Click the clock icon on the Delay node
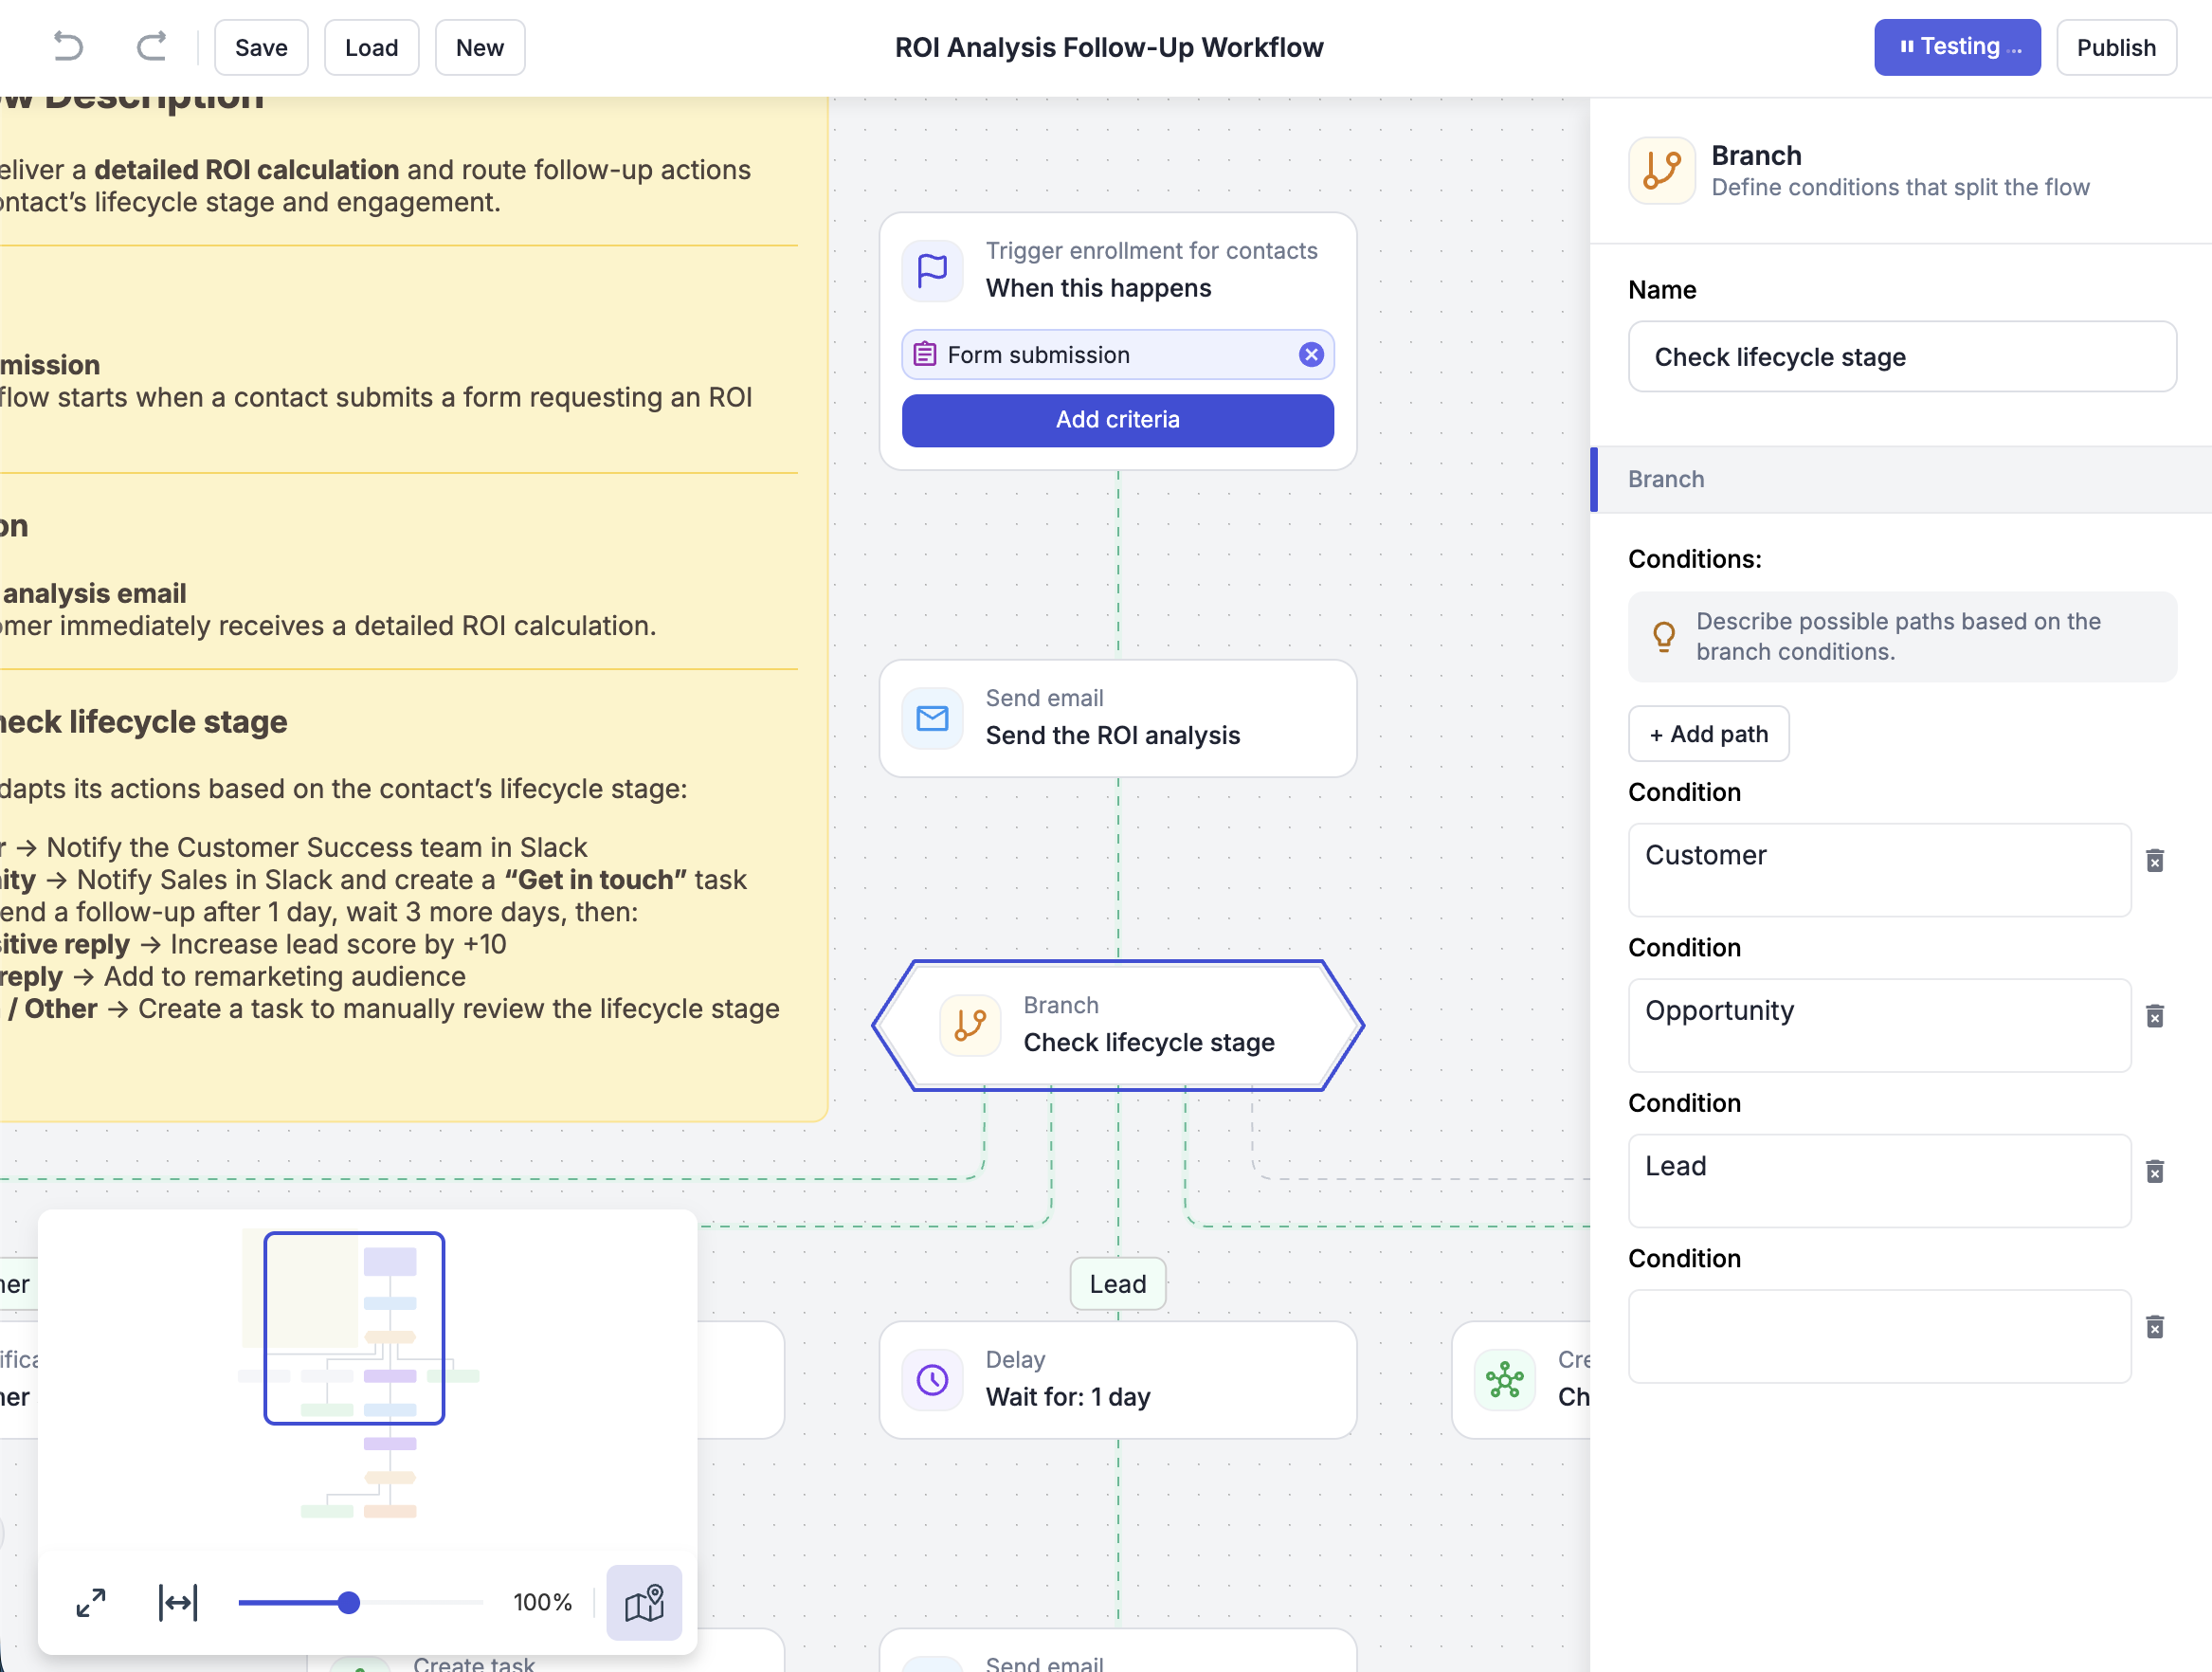Viewport: 2212px width, 1672px height. tap(931, 1380)
